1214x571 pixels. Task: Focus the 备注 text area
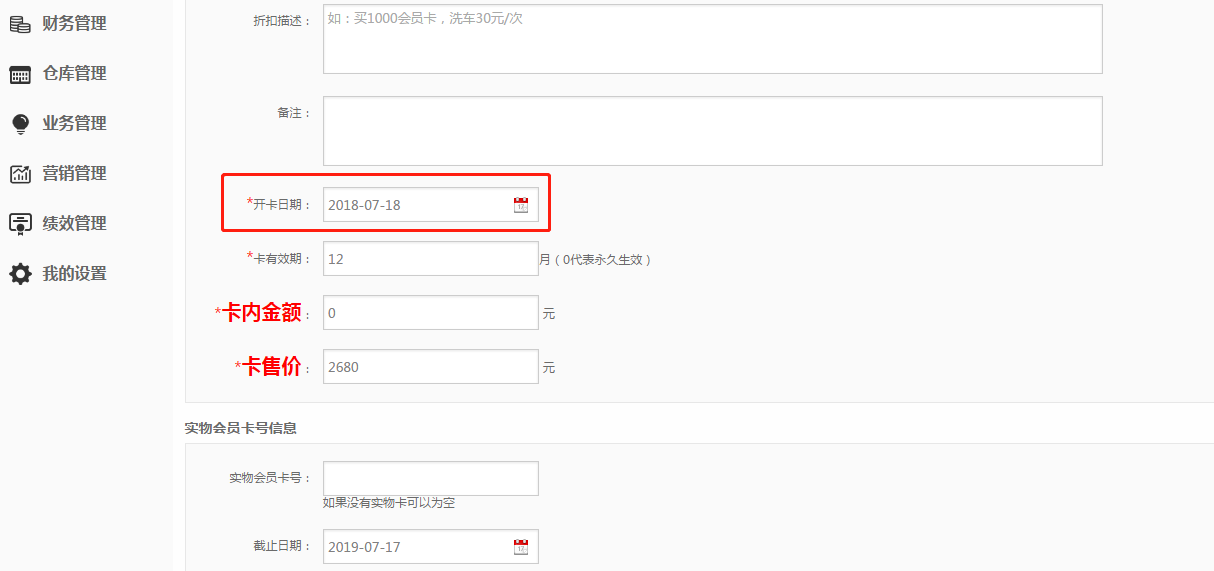click(x=712, y=131)
